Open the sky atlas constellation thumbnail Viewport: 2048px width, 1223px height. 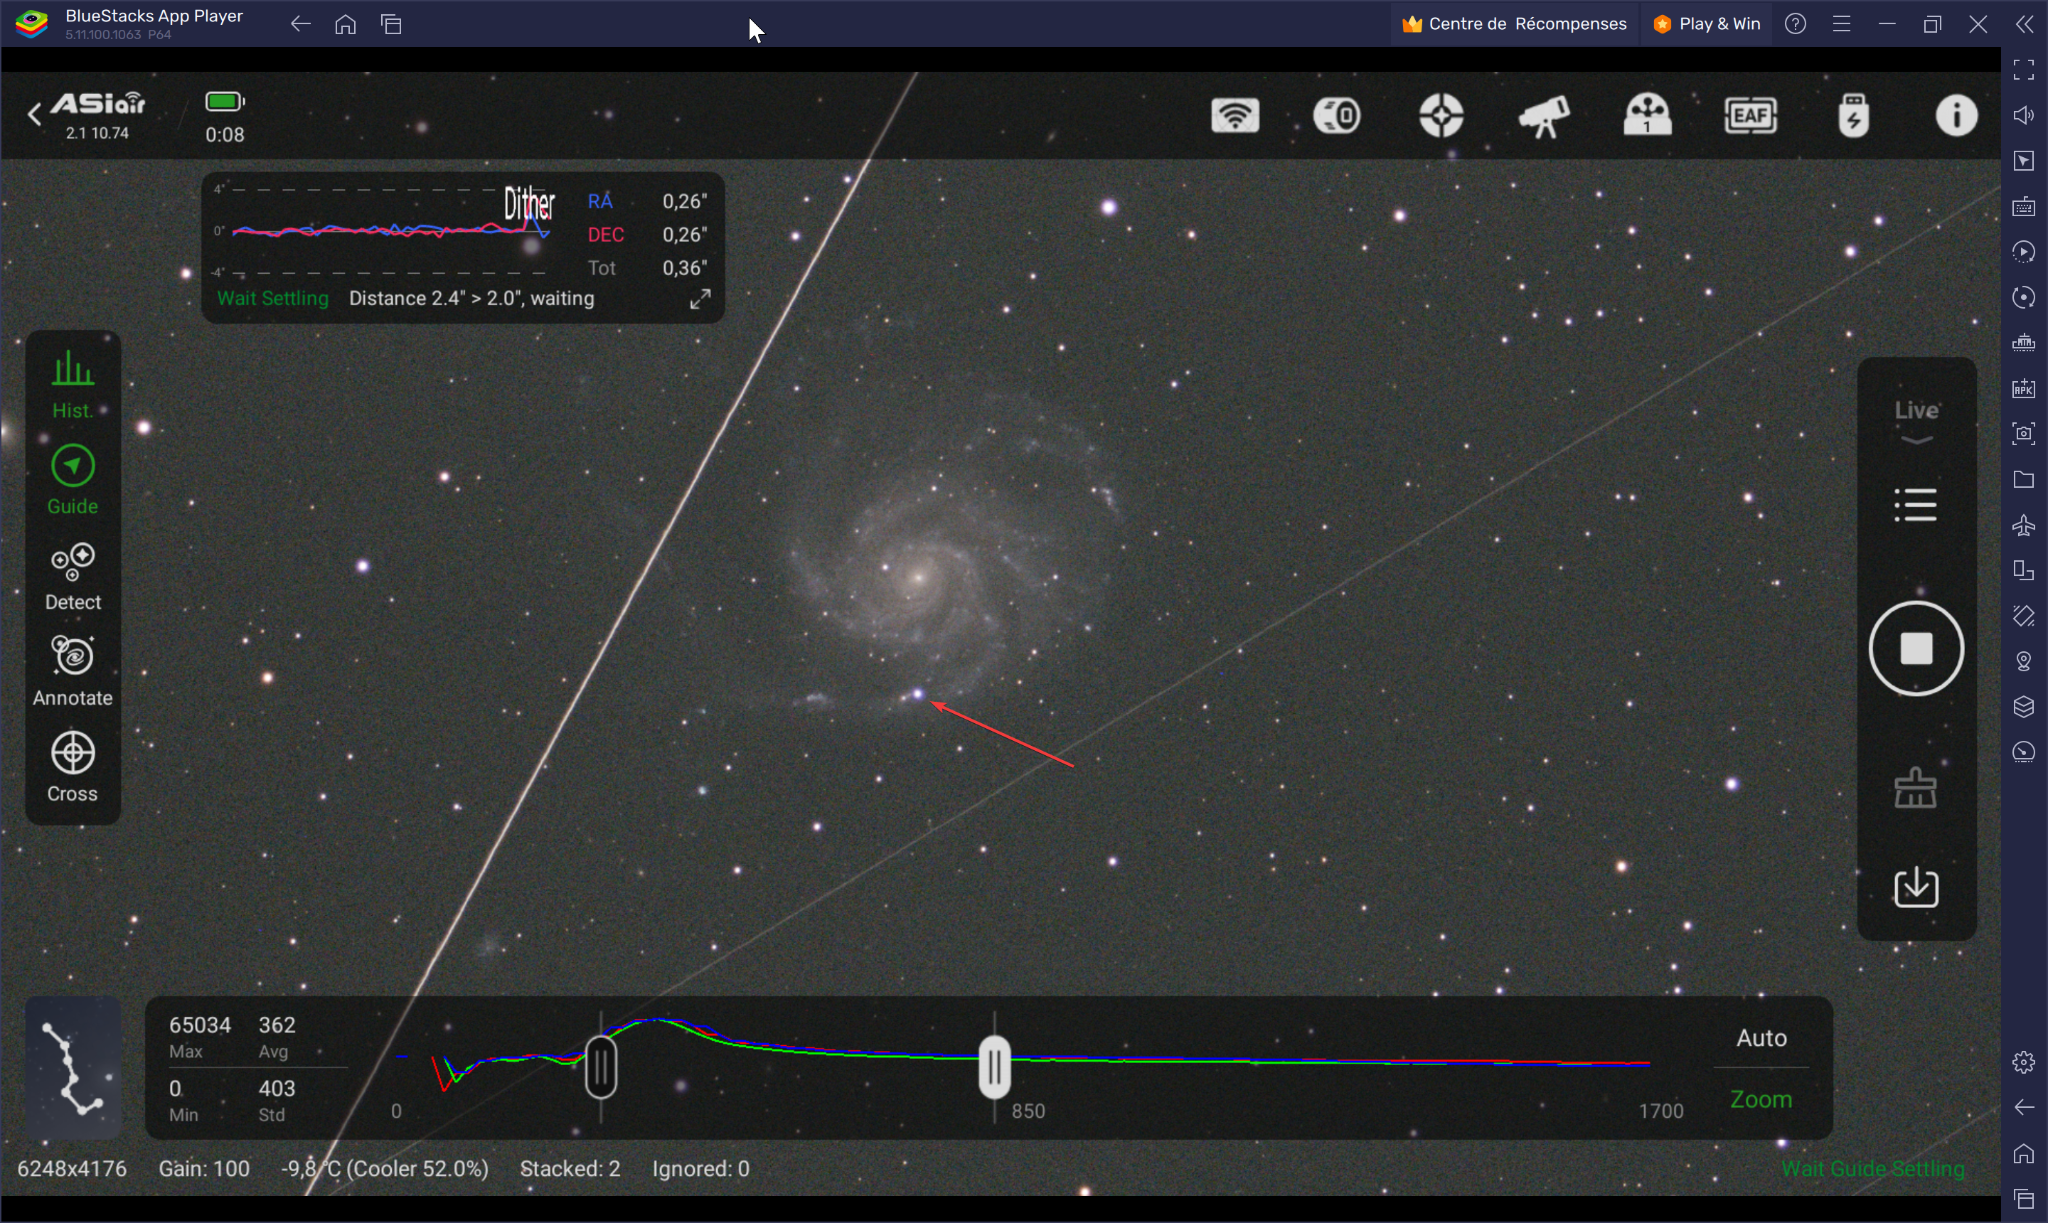pyautogui.click(x=73, y=1067)
